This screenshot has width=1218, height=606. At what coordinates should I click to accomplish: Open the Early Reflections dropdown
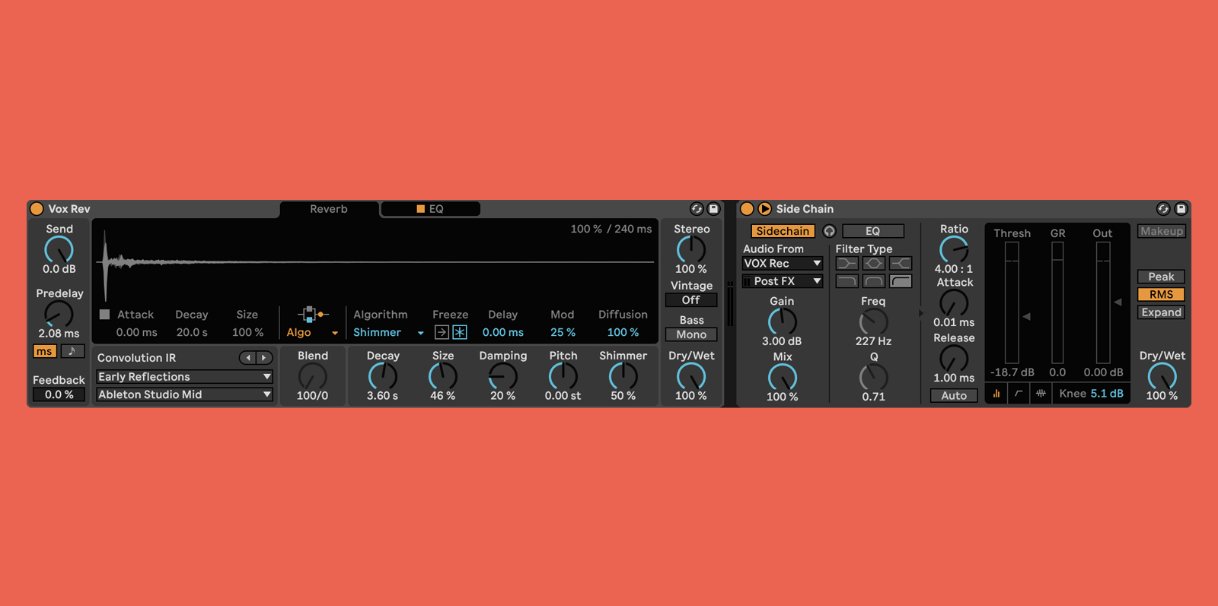184,377
